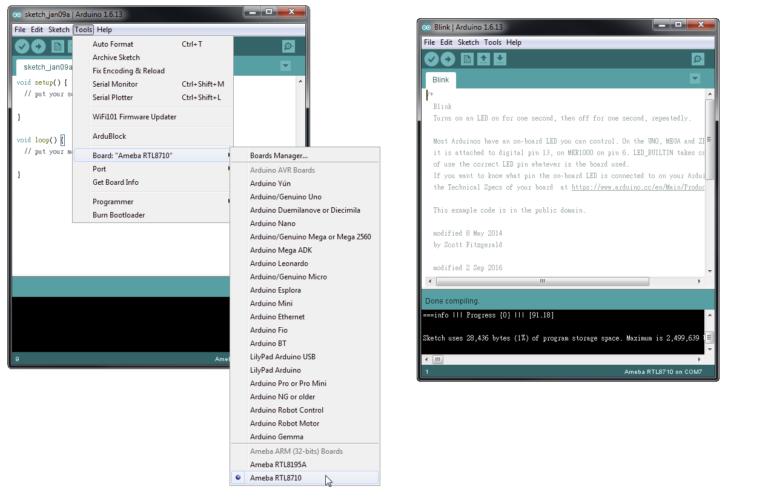Select Arduino Gemma board
Viewport: 768px width, 492px height.
tap(305, 437)
